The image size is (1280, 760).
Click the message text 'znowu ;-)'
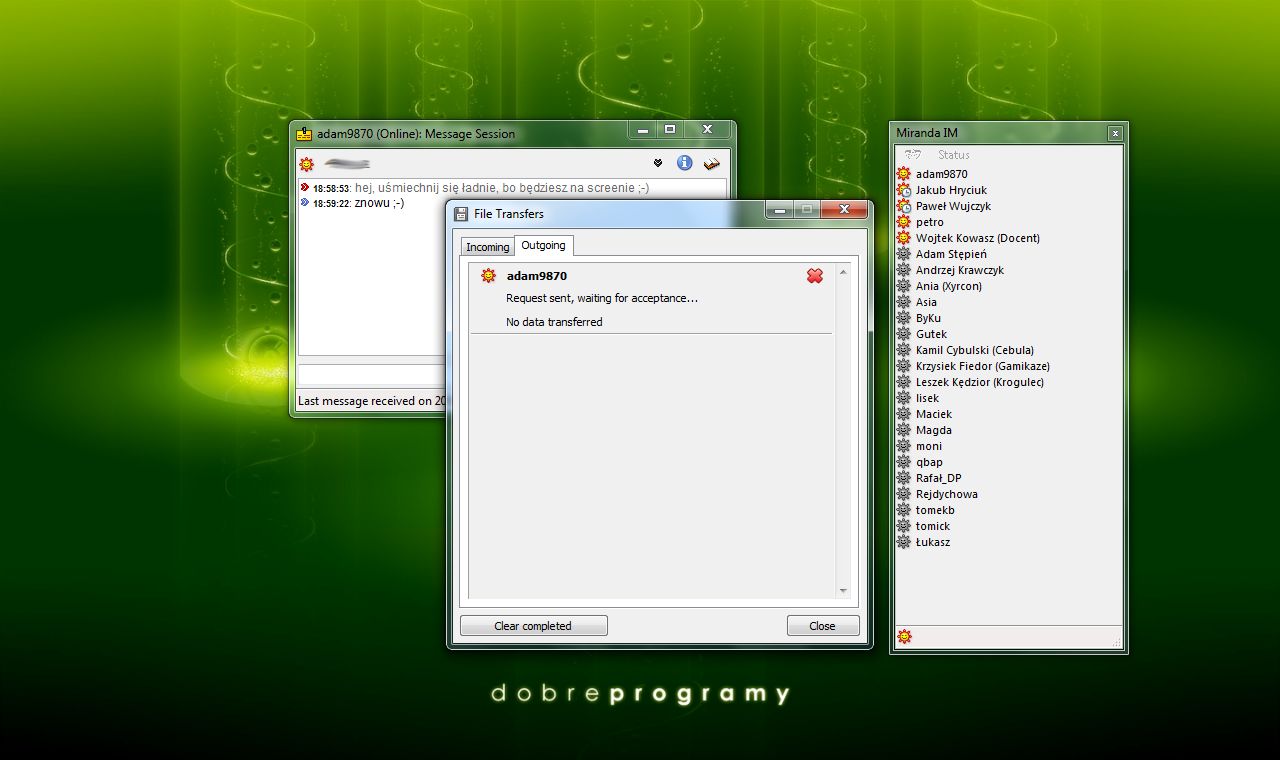pyautogui.click(x=379, y=203)
